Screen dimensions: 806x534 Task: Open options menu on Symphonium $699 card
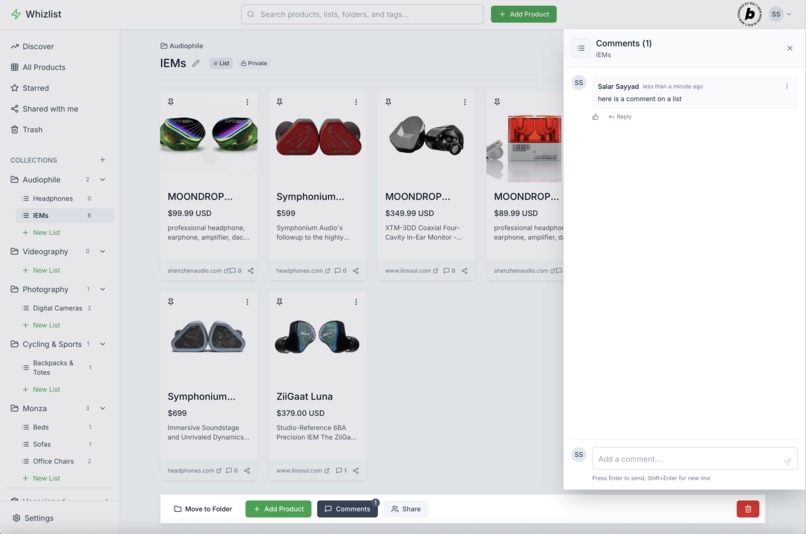click(x=247, y=302)
